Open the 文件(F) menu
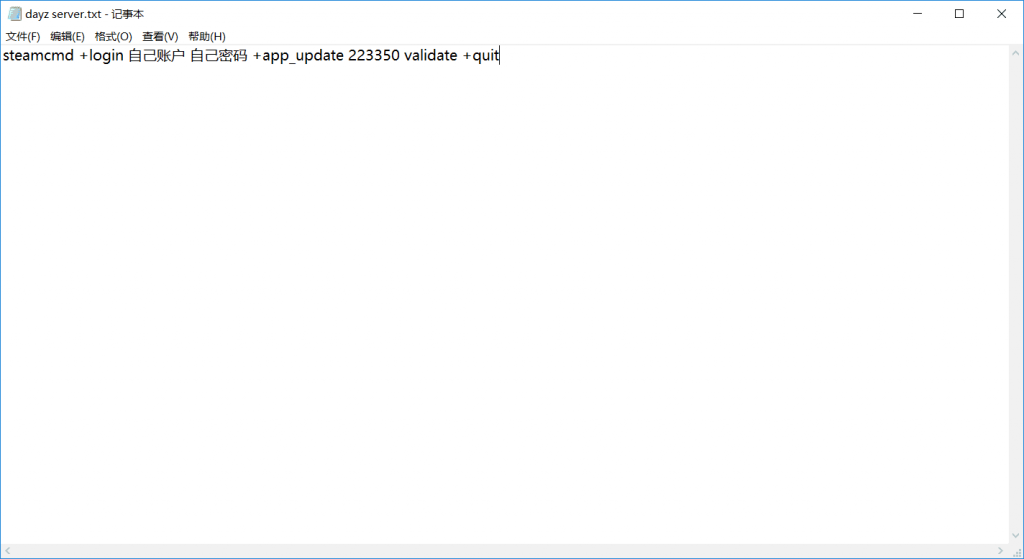 23,37
